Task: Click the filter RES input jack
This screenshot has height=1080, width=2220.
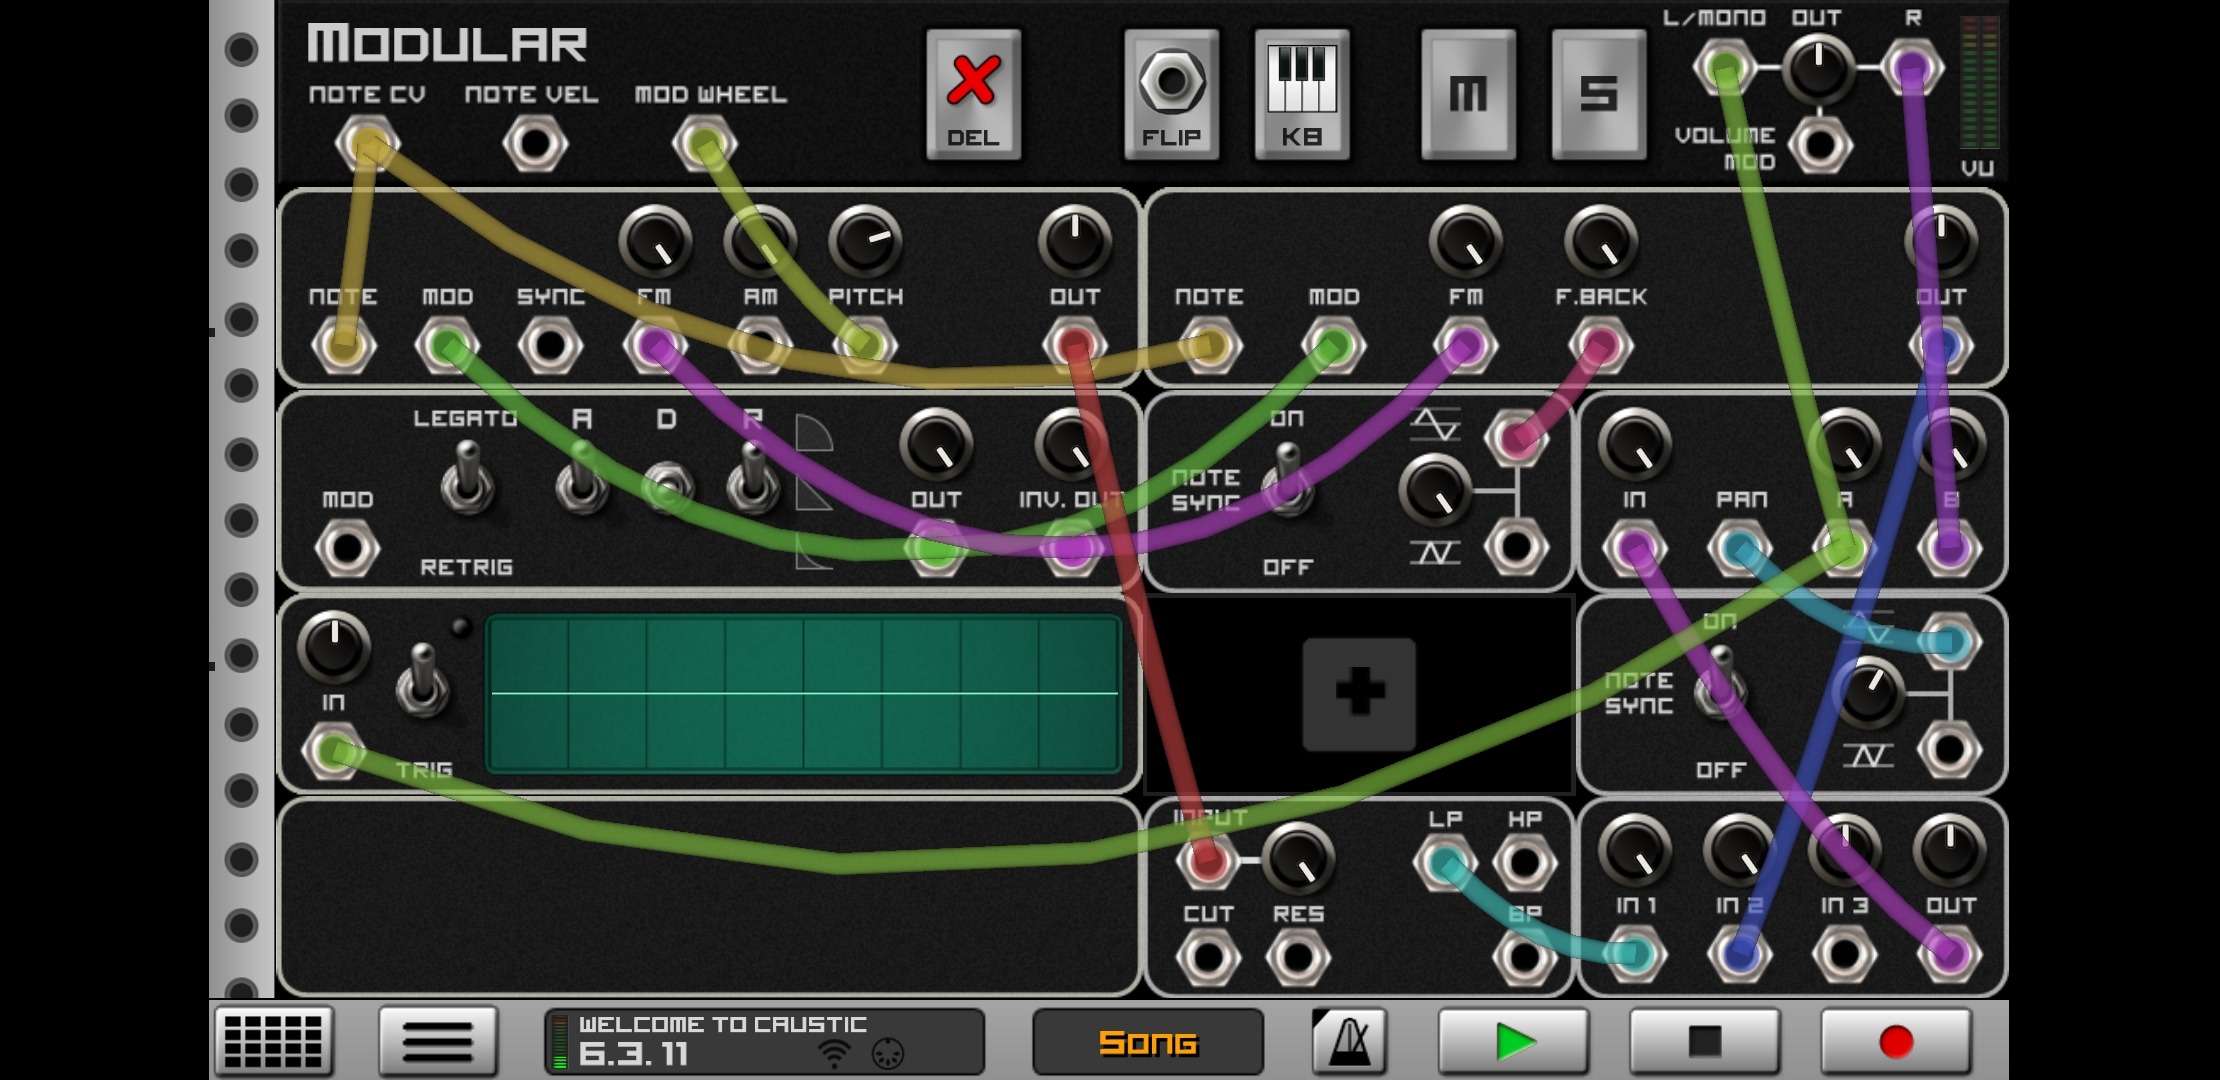Action: (x=1298, y=957)
